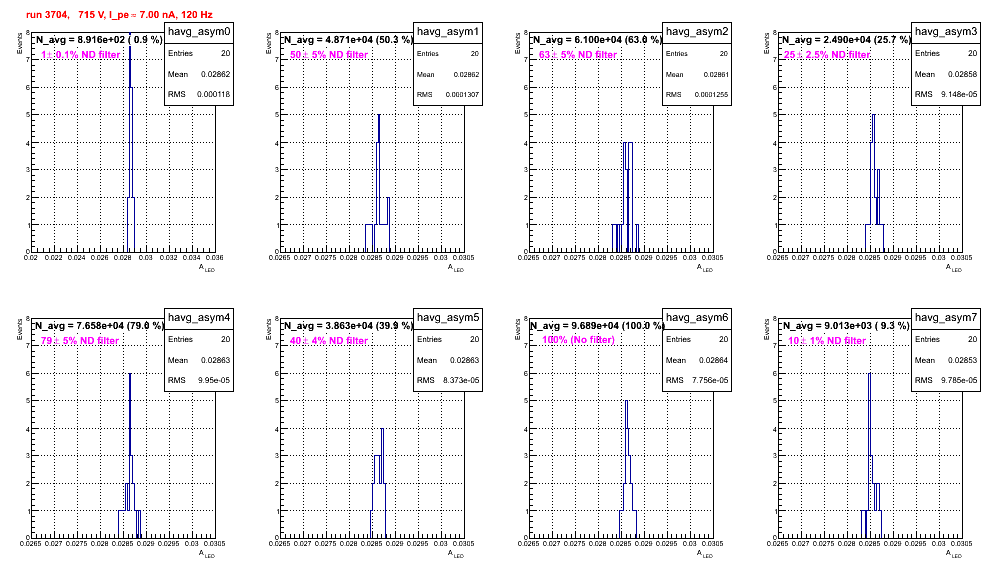Select the 40± 4% ND filter annotation

329,341
